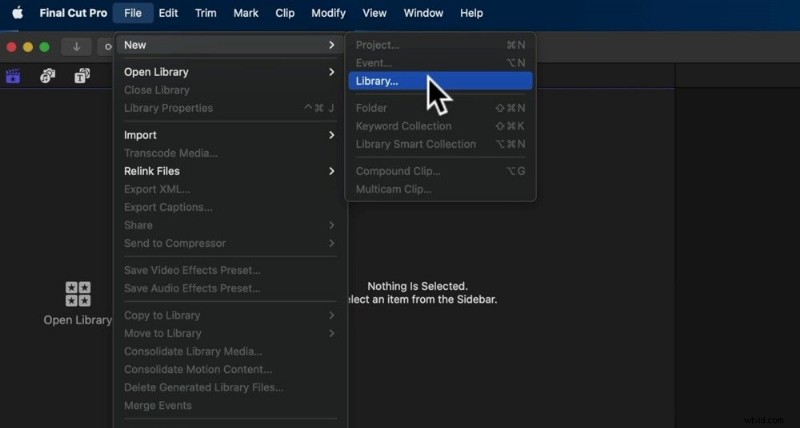
Task: Open the Clip menu
Action: coord(285,13)
